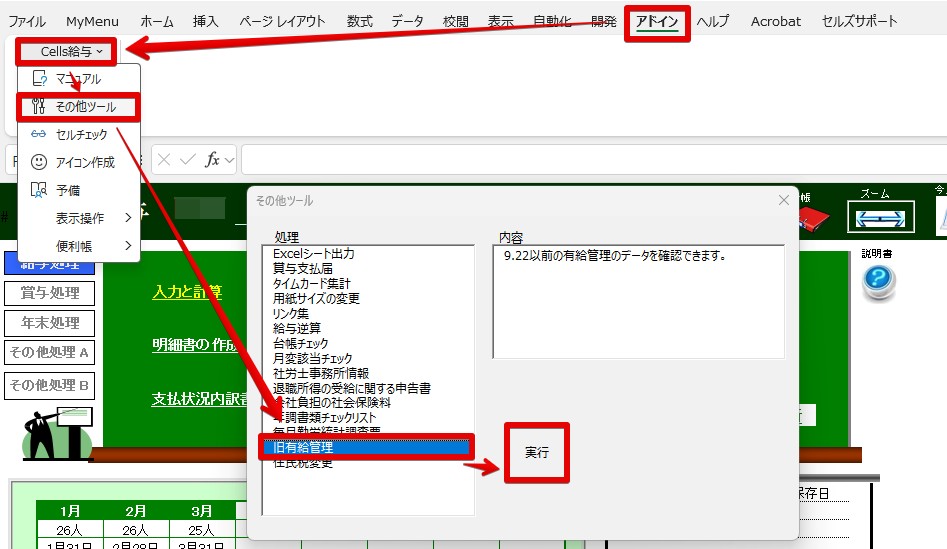The image size is (947, 549).
Task: Select the その他ツール wrench icon
Action: (40, 106)
